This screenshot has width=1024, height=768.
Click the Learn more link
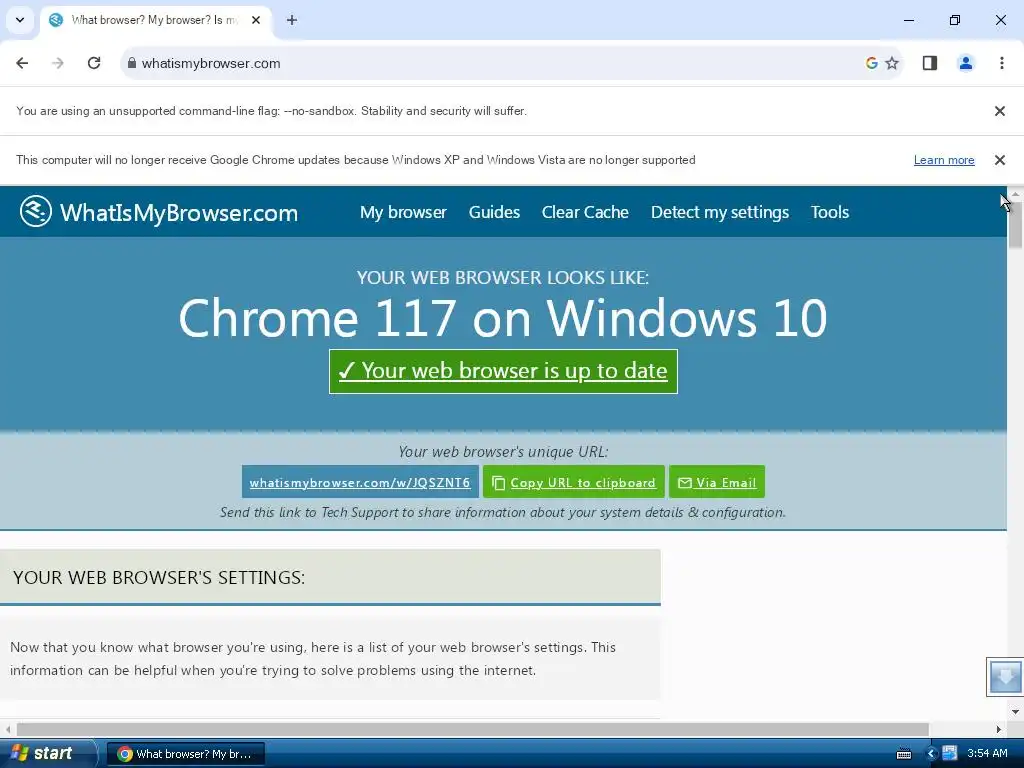click(x=944, y=160)
